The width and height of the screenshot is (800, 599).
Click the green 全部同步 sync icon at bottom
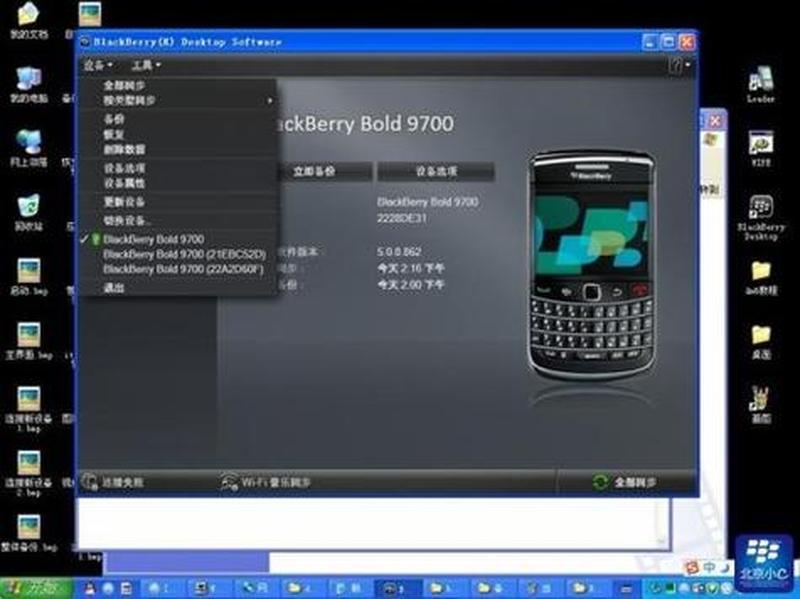[601, 482]
